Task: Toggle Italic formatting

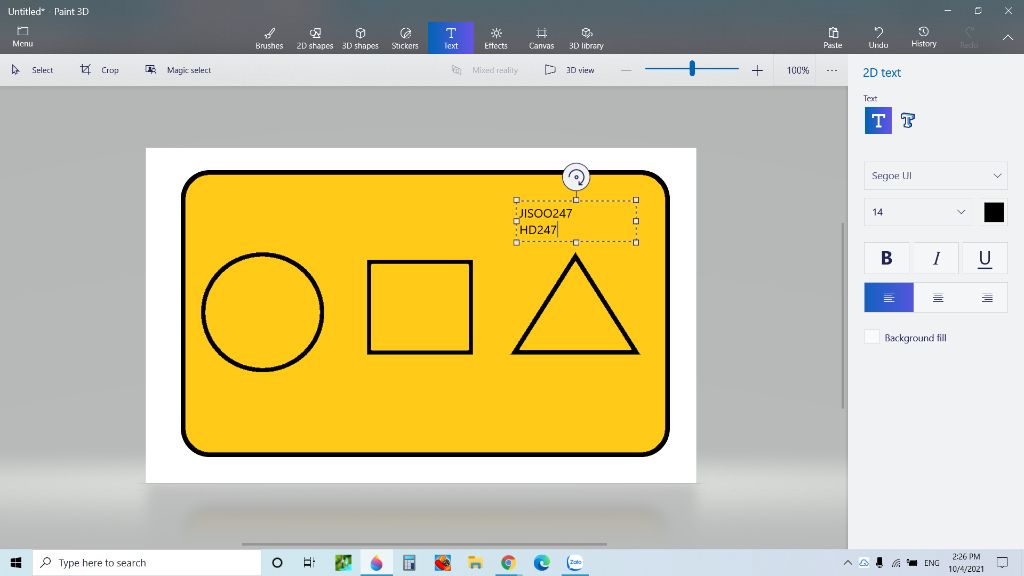Action: pos(936,258)
